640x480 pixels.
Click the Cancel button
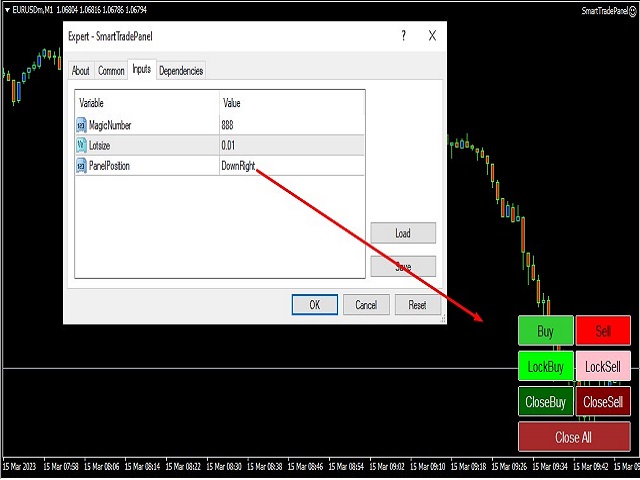tap(366, 304)
